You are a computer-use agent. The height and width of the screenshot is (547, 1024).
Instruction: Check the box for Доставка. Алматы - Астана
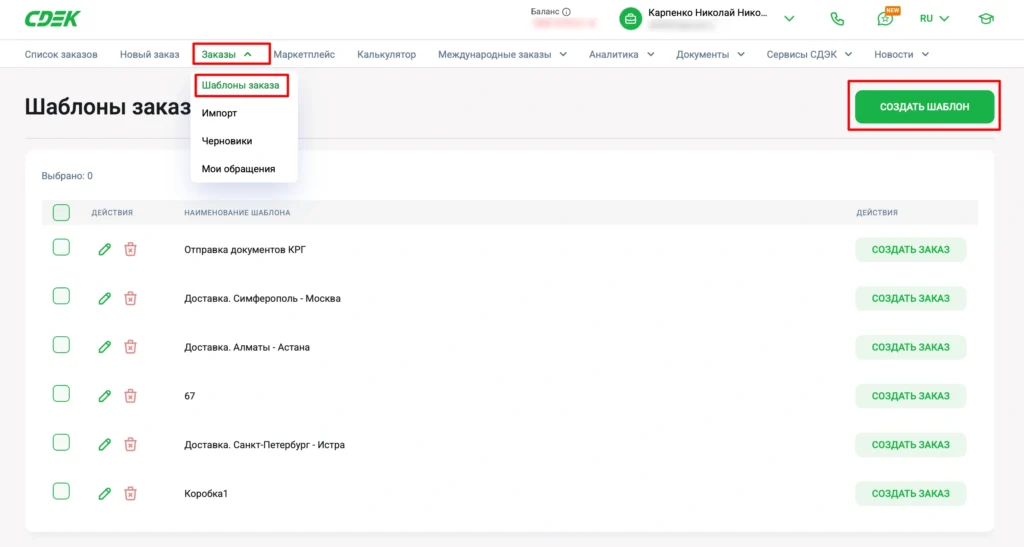[x=61, y=345]
